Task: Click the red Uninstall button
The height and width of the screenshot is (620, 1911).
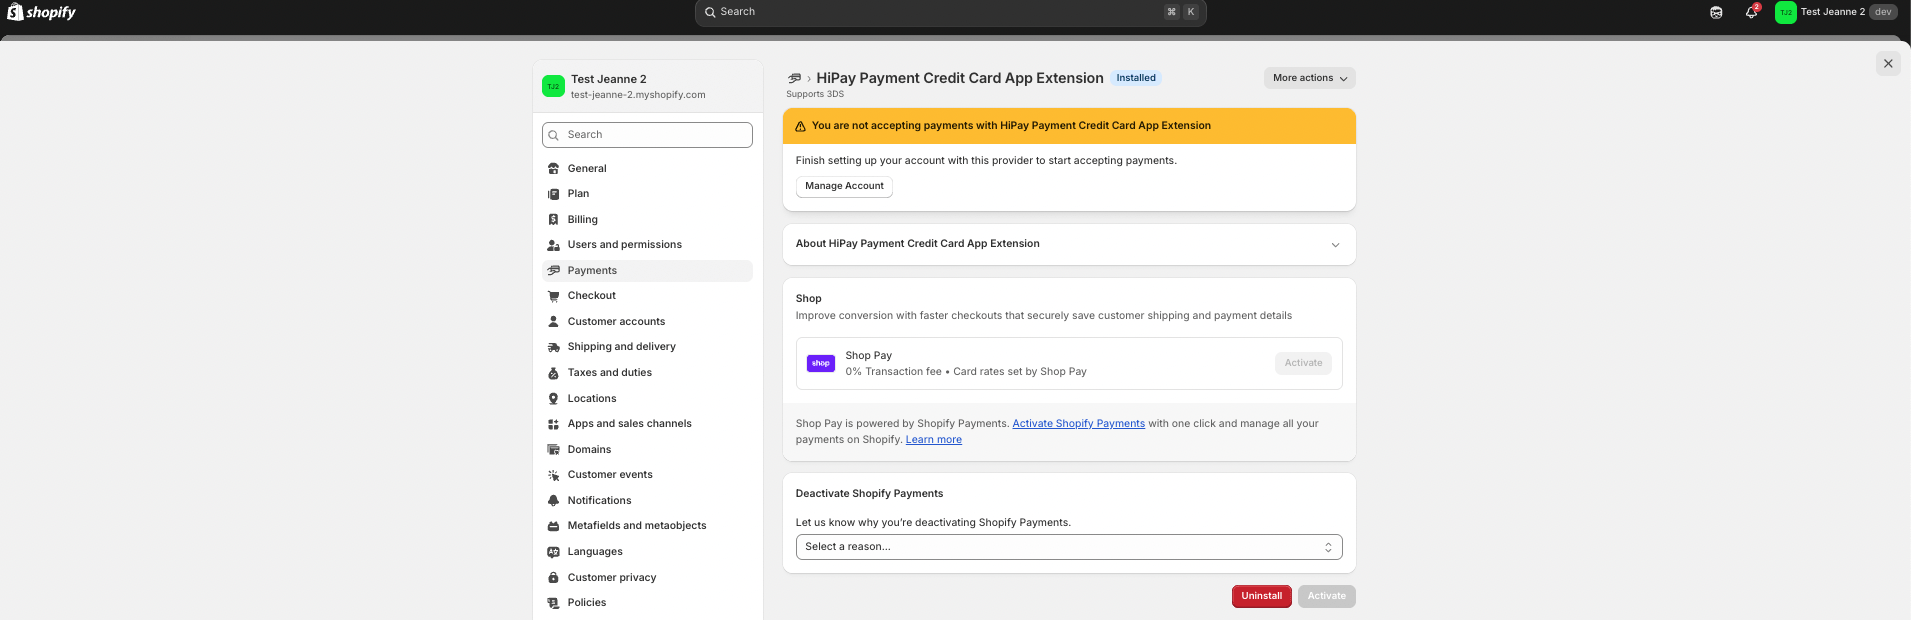Action: coord(1261,596)
